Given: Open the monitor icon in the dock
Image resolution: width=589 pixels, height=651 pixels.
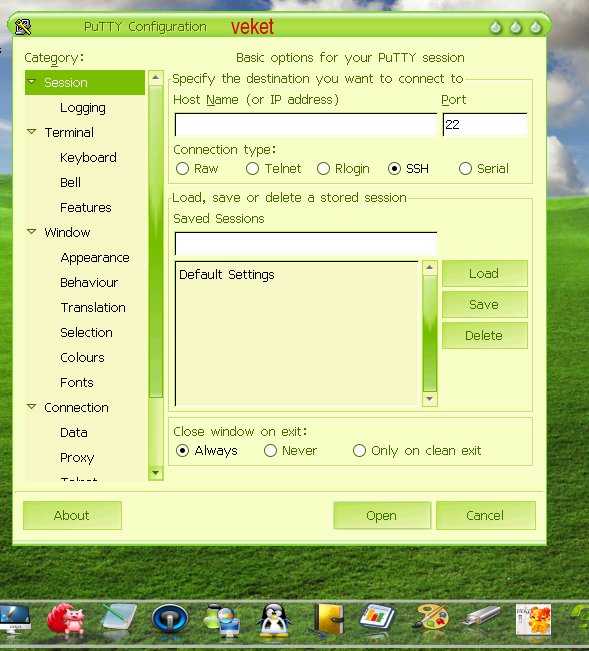Looking at the screenshot, I should click(15, 621).
